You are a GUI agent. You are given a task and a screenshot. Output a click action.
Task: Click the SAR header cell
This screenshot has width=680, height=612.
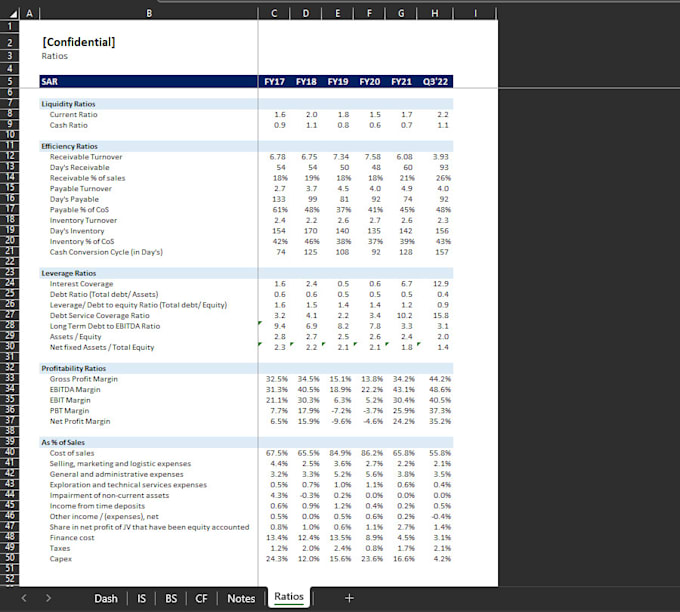[x=148, y=82]
